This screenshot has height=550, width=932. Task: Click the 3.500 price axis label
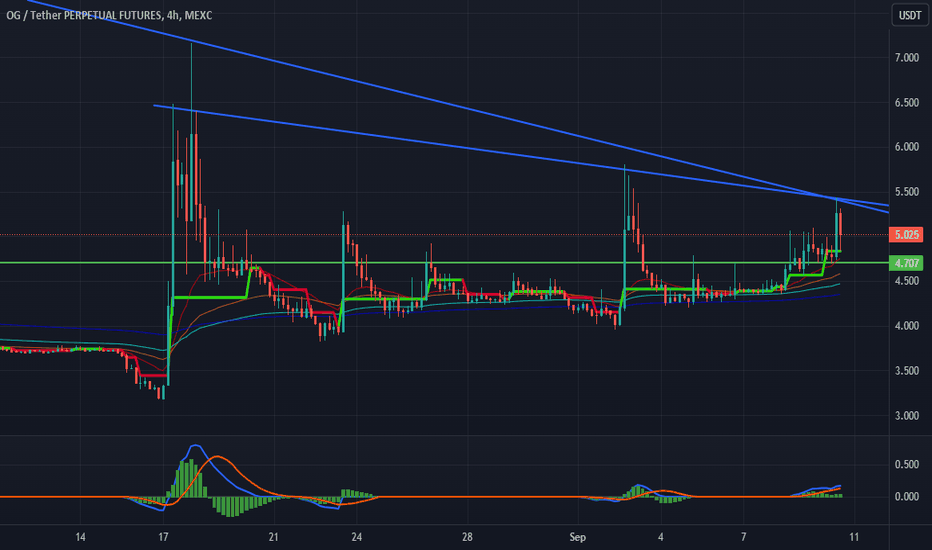(906, 370)
